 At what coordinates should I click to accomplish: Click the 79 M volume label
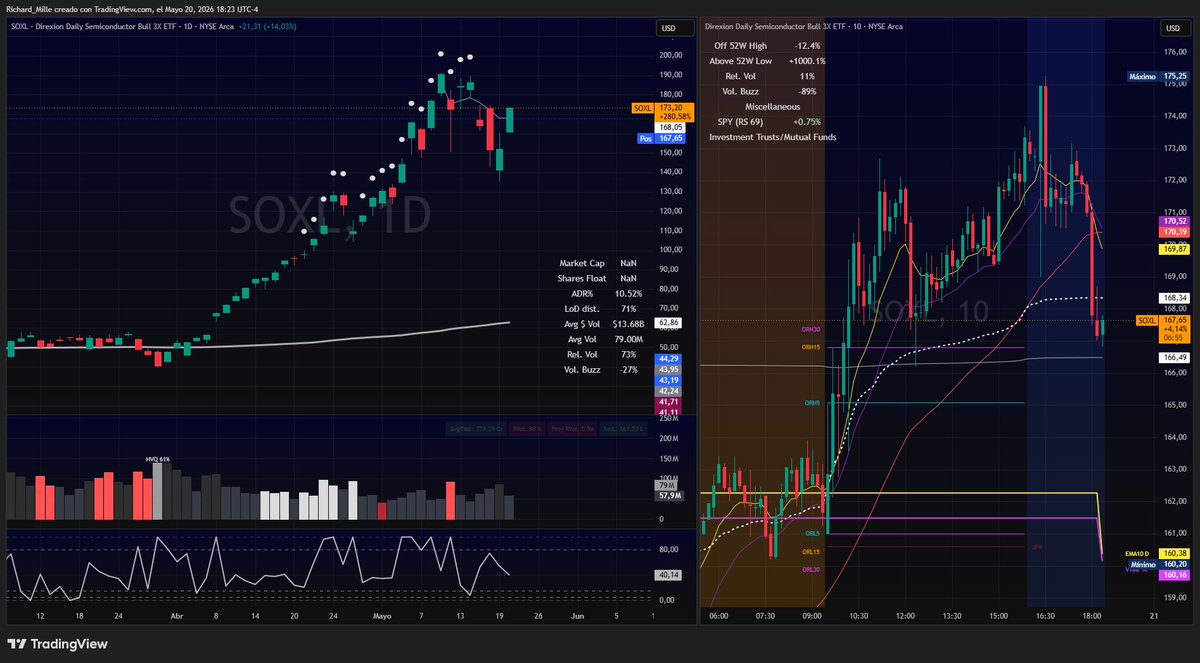pos(668,485)
